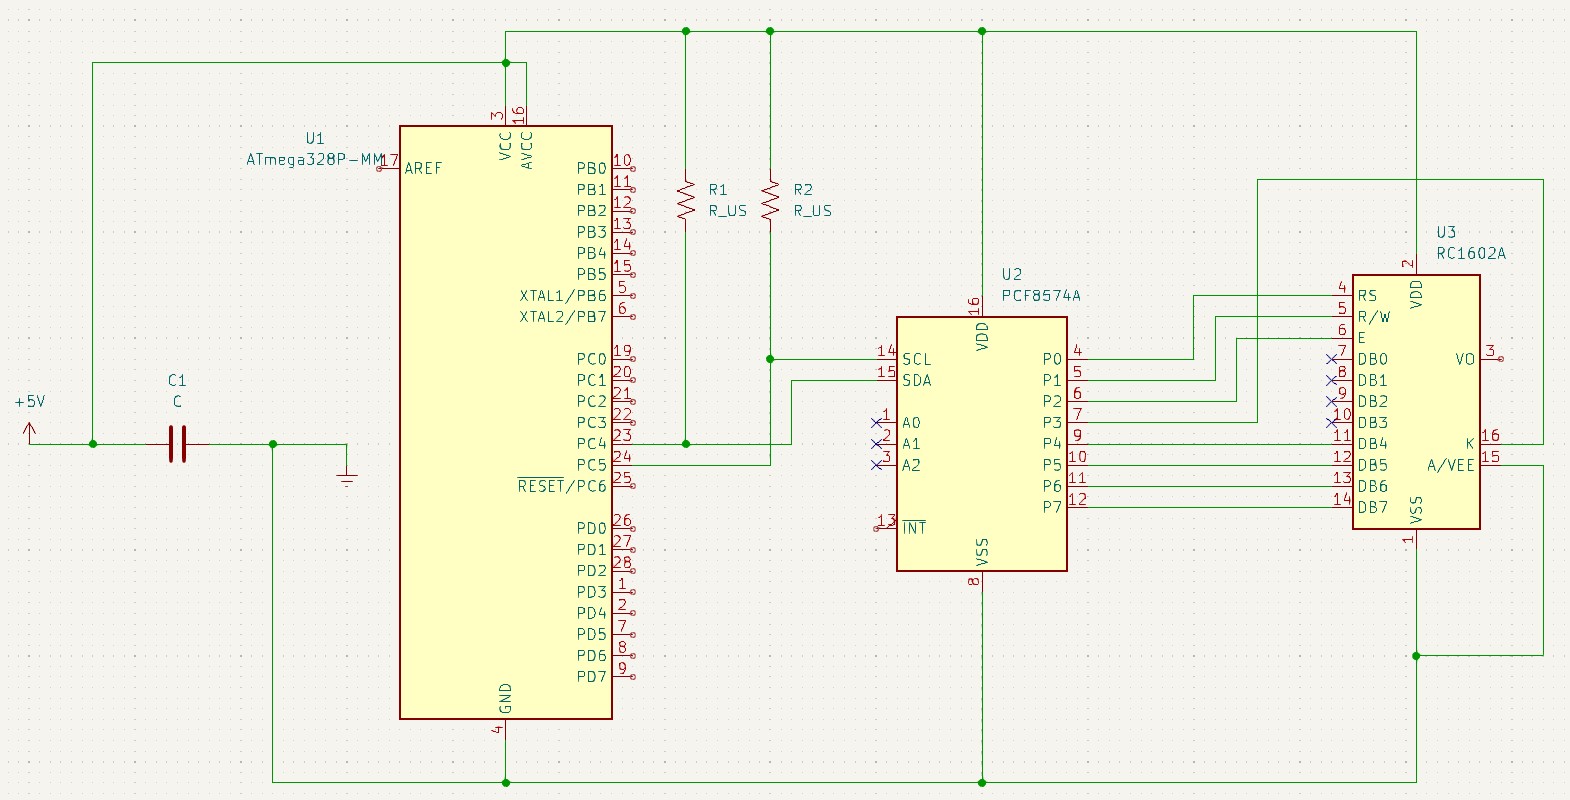Viewport: 1570px width, 800px height.
Task: Select the R_US value beside R2
Action: coord(813,211)
